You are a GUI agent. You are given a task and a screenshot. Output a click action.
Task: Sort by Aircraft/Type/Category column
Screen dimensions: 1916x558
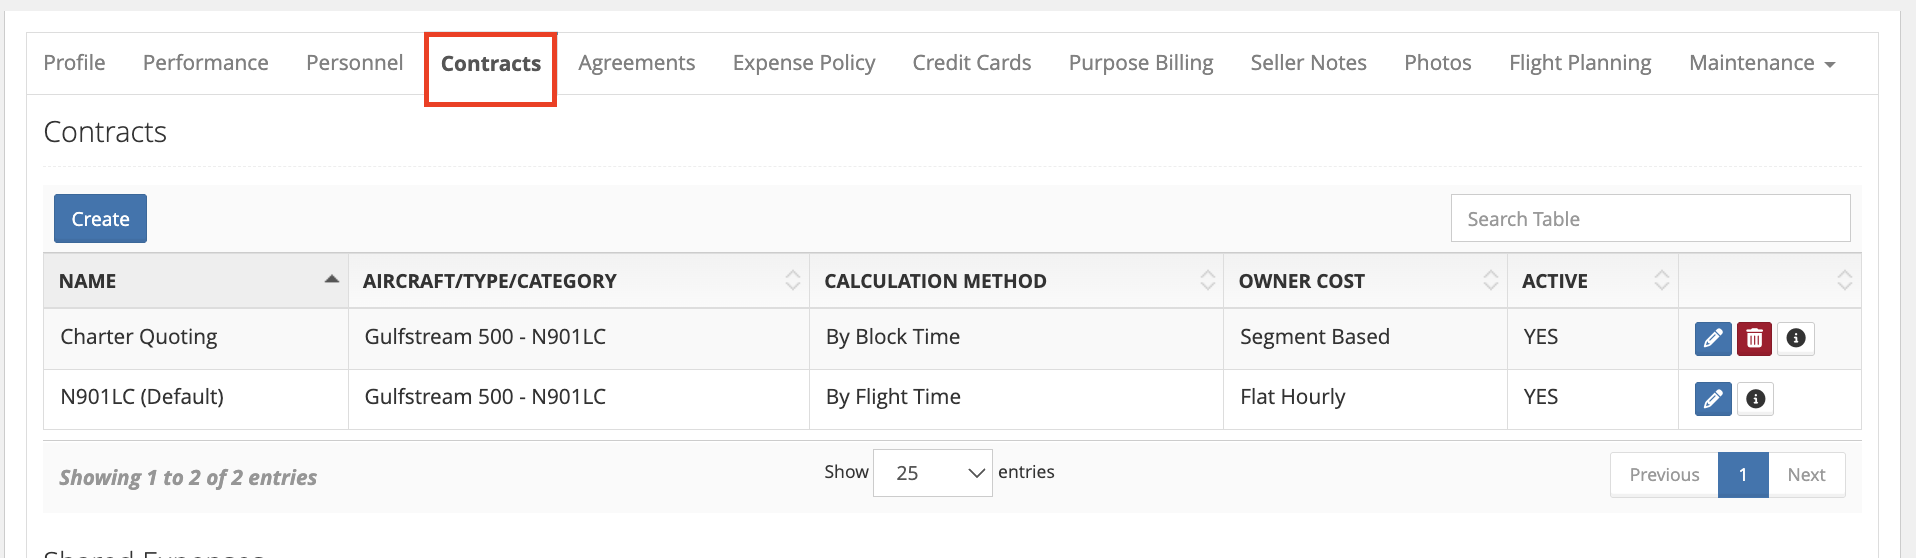[579, 281]
